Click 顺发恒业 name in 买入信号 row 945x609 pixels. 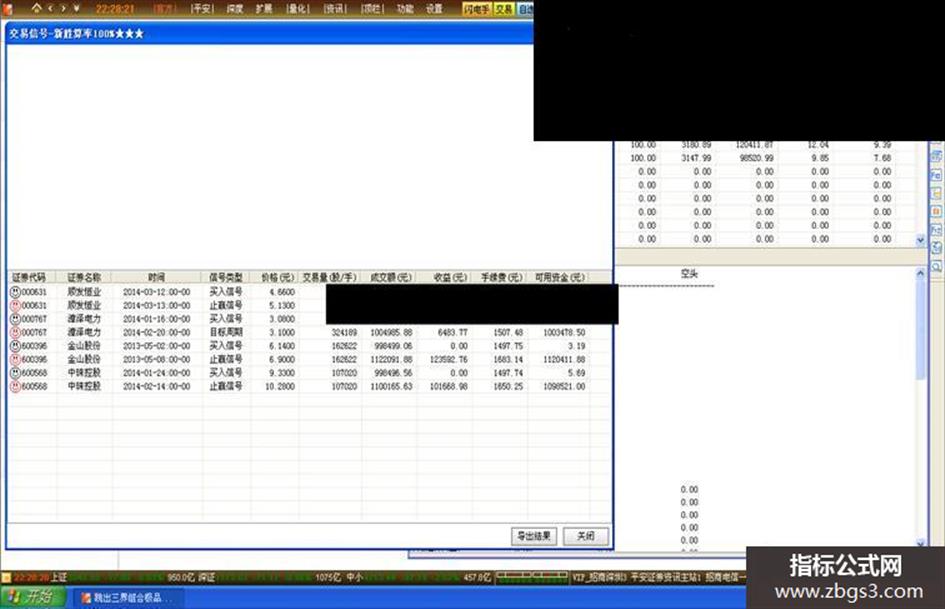tap(84, 292)
